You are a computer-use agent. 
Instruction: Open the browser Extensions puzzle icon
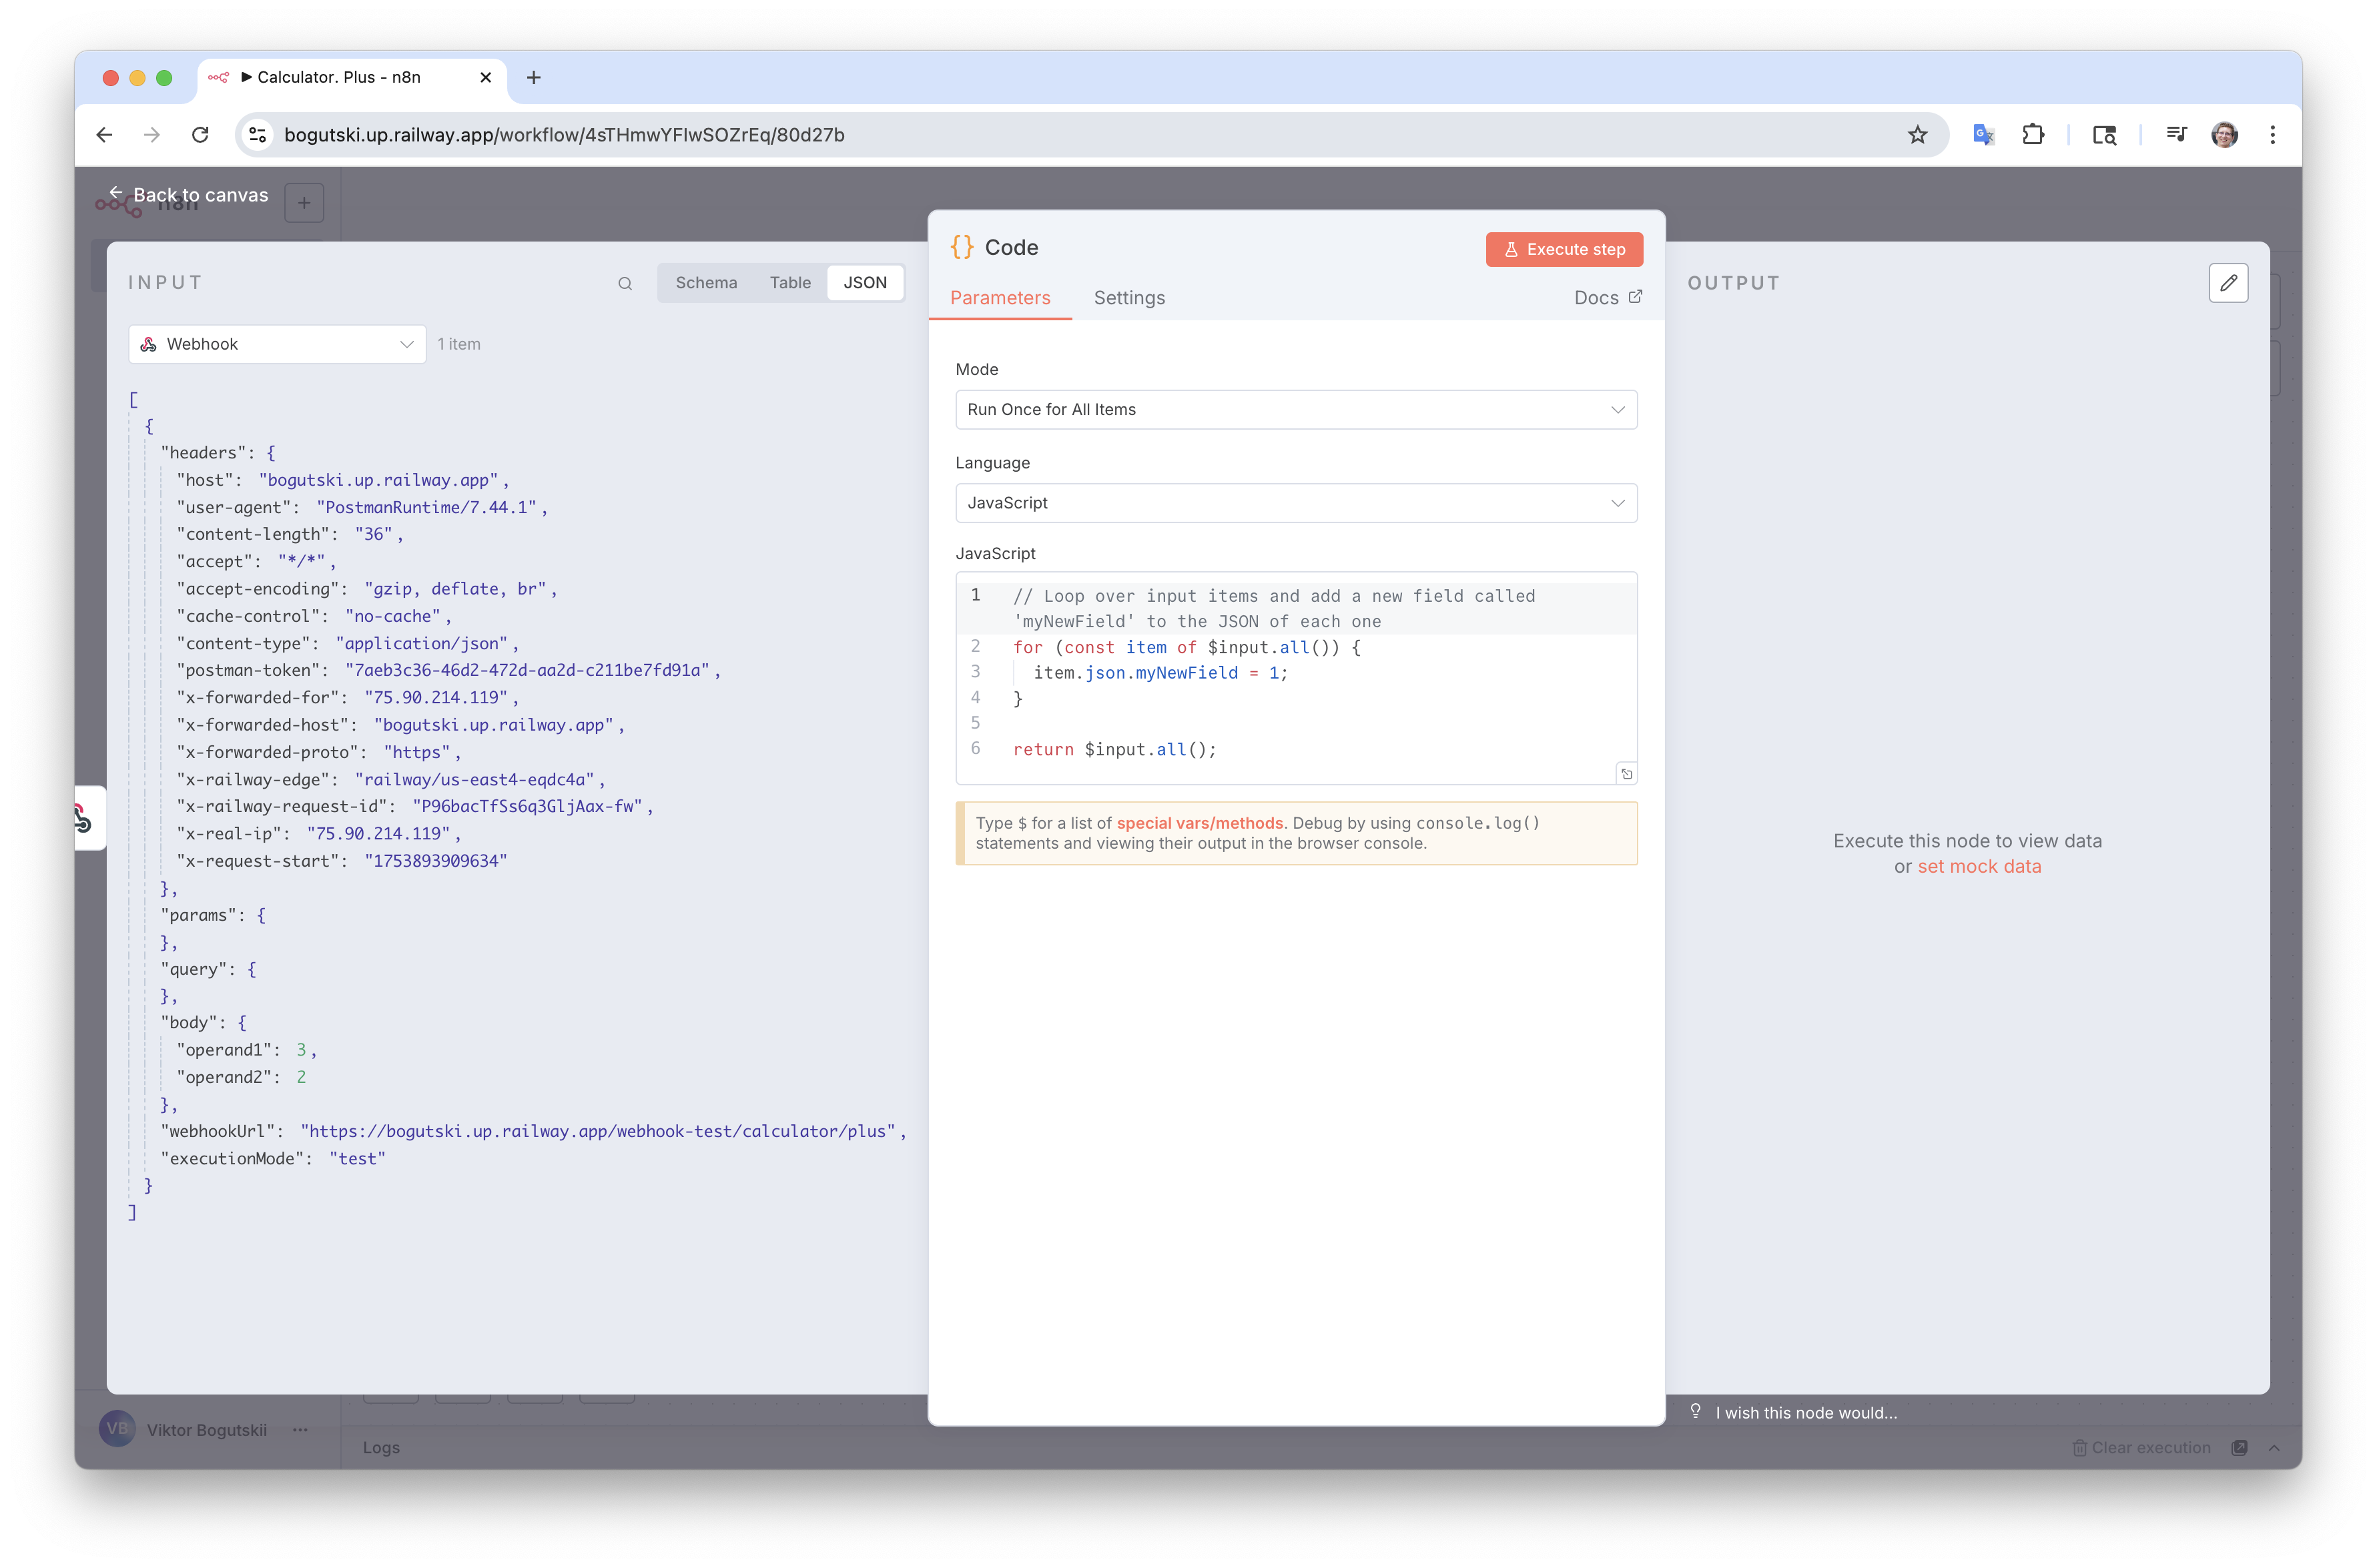2033,135
